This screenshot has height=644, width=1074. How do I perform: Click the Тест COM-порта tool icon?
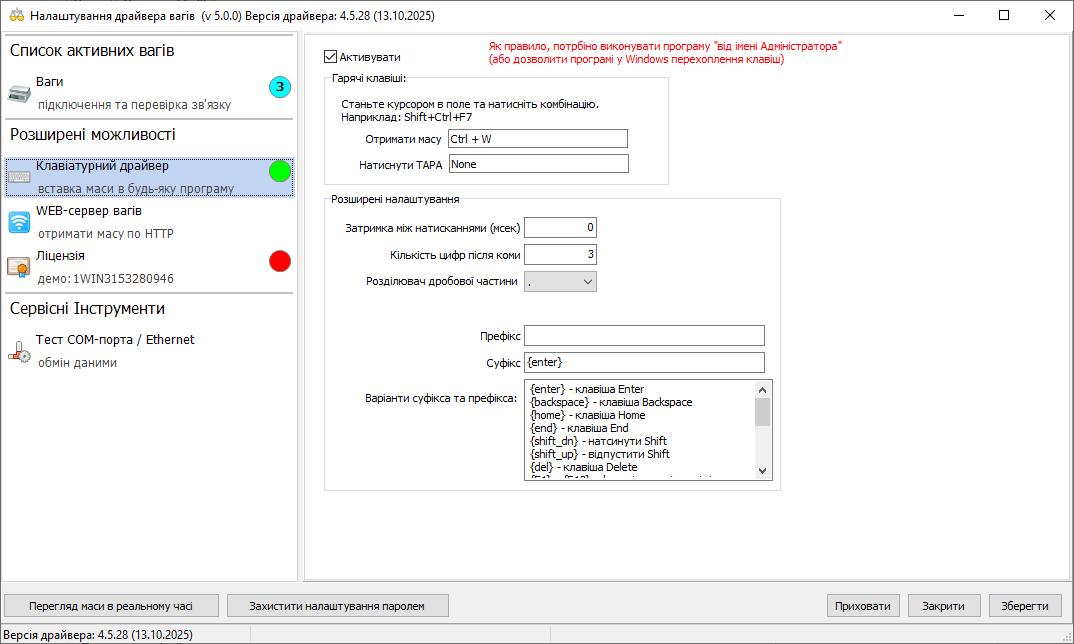[20, 351]
